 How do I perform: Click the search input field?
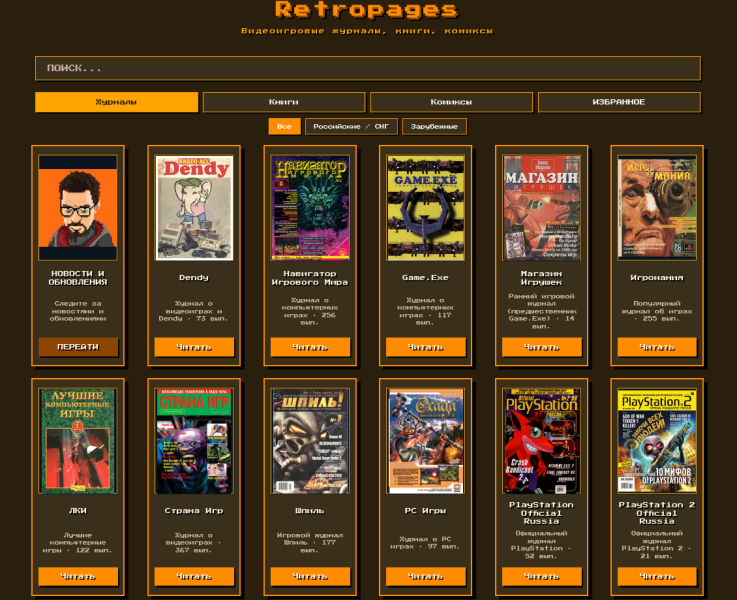368,68
